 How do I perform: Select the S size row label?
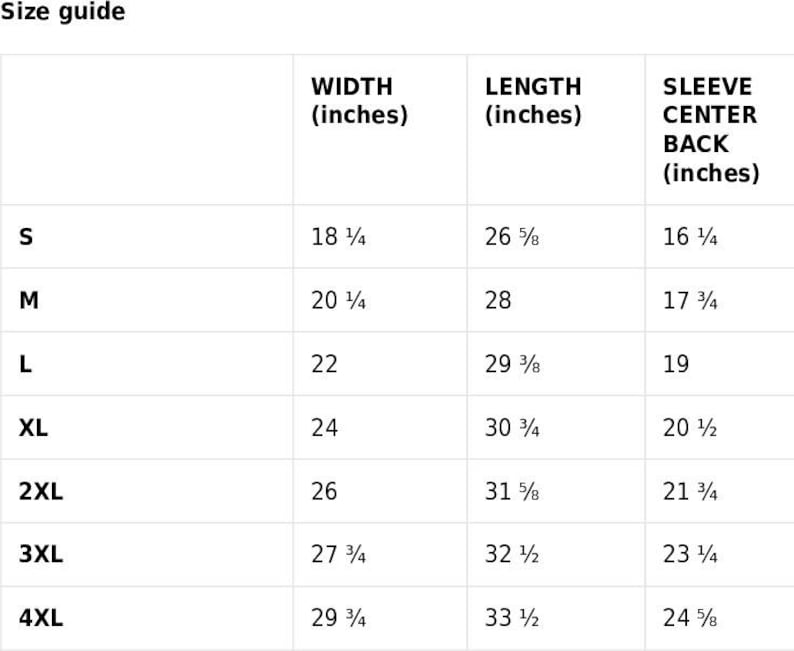[26, 237]
